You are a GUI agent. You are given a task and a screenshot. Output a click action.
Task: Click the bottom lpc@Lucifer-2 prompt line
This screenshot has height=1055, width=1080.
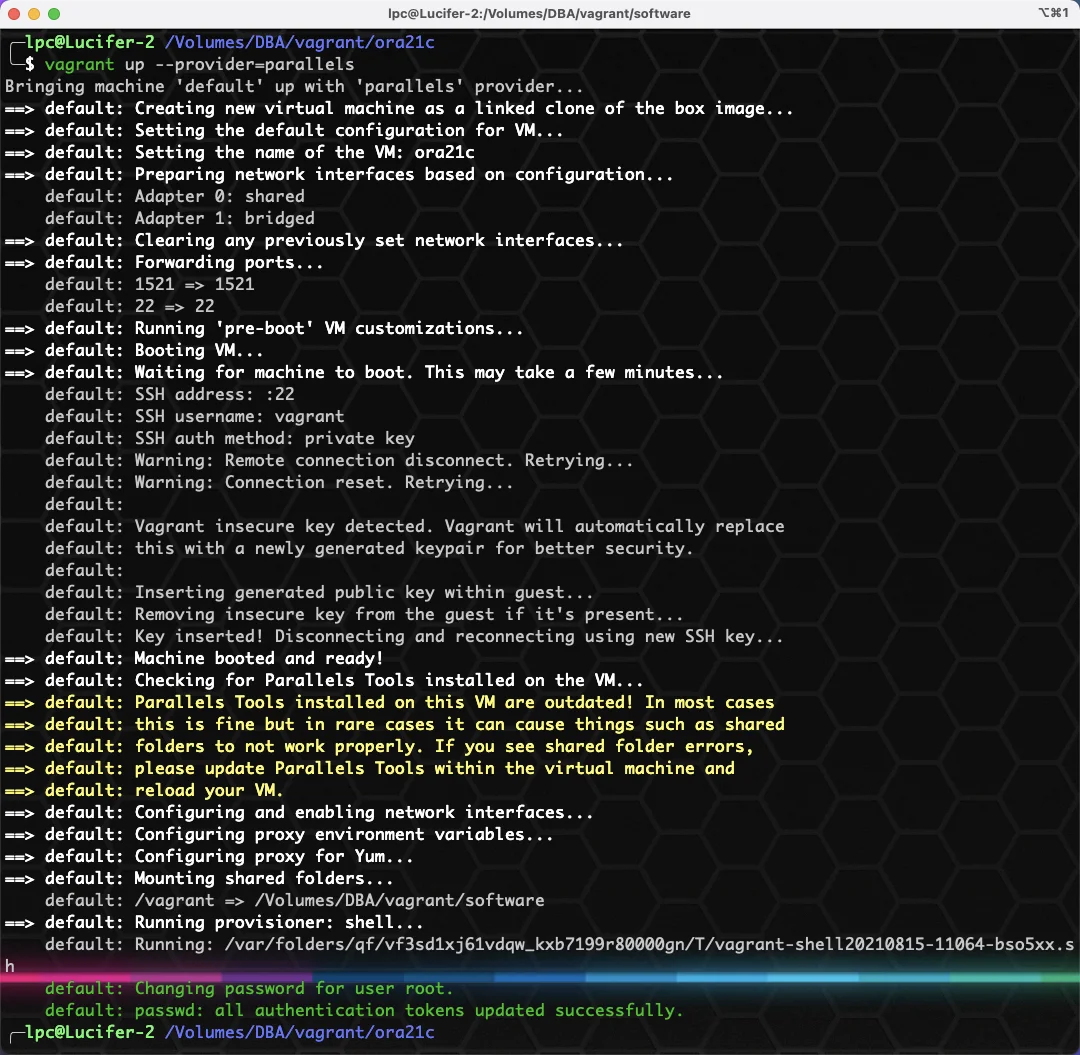click(x=222, y=1033)
